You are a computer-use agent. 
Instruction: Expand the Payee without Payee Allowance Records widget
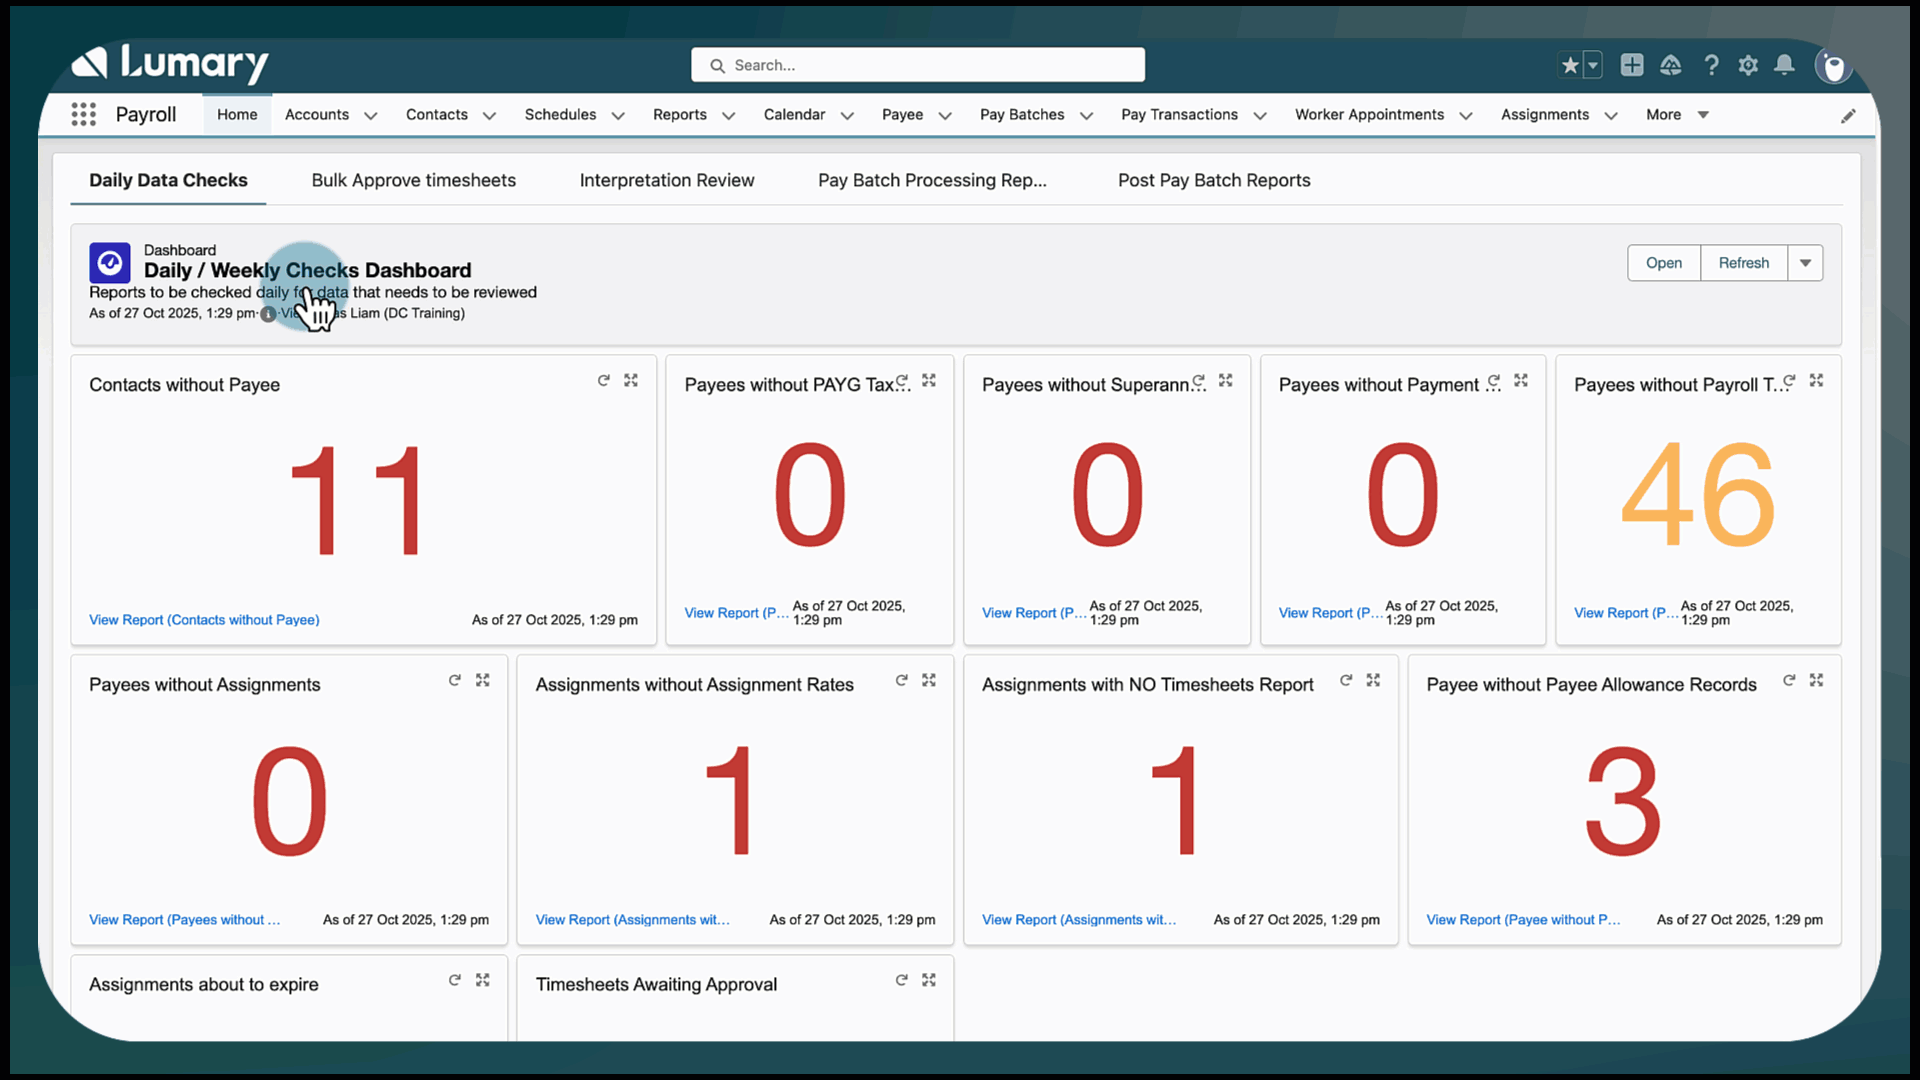(1816, 680)
